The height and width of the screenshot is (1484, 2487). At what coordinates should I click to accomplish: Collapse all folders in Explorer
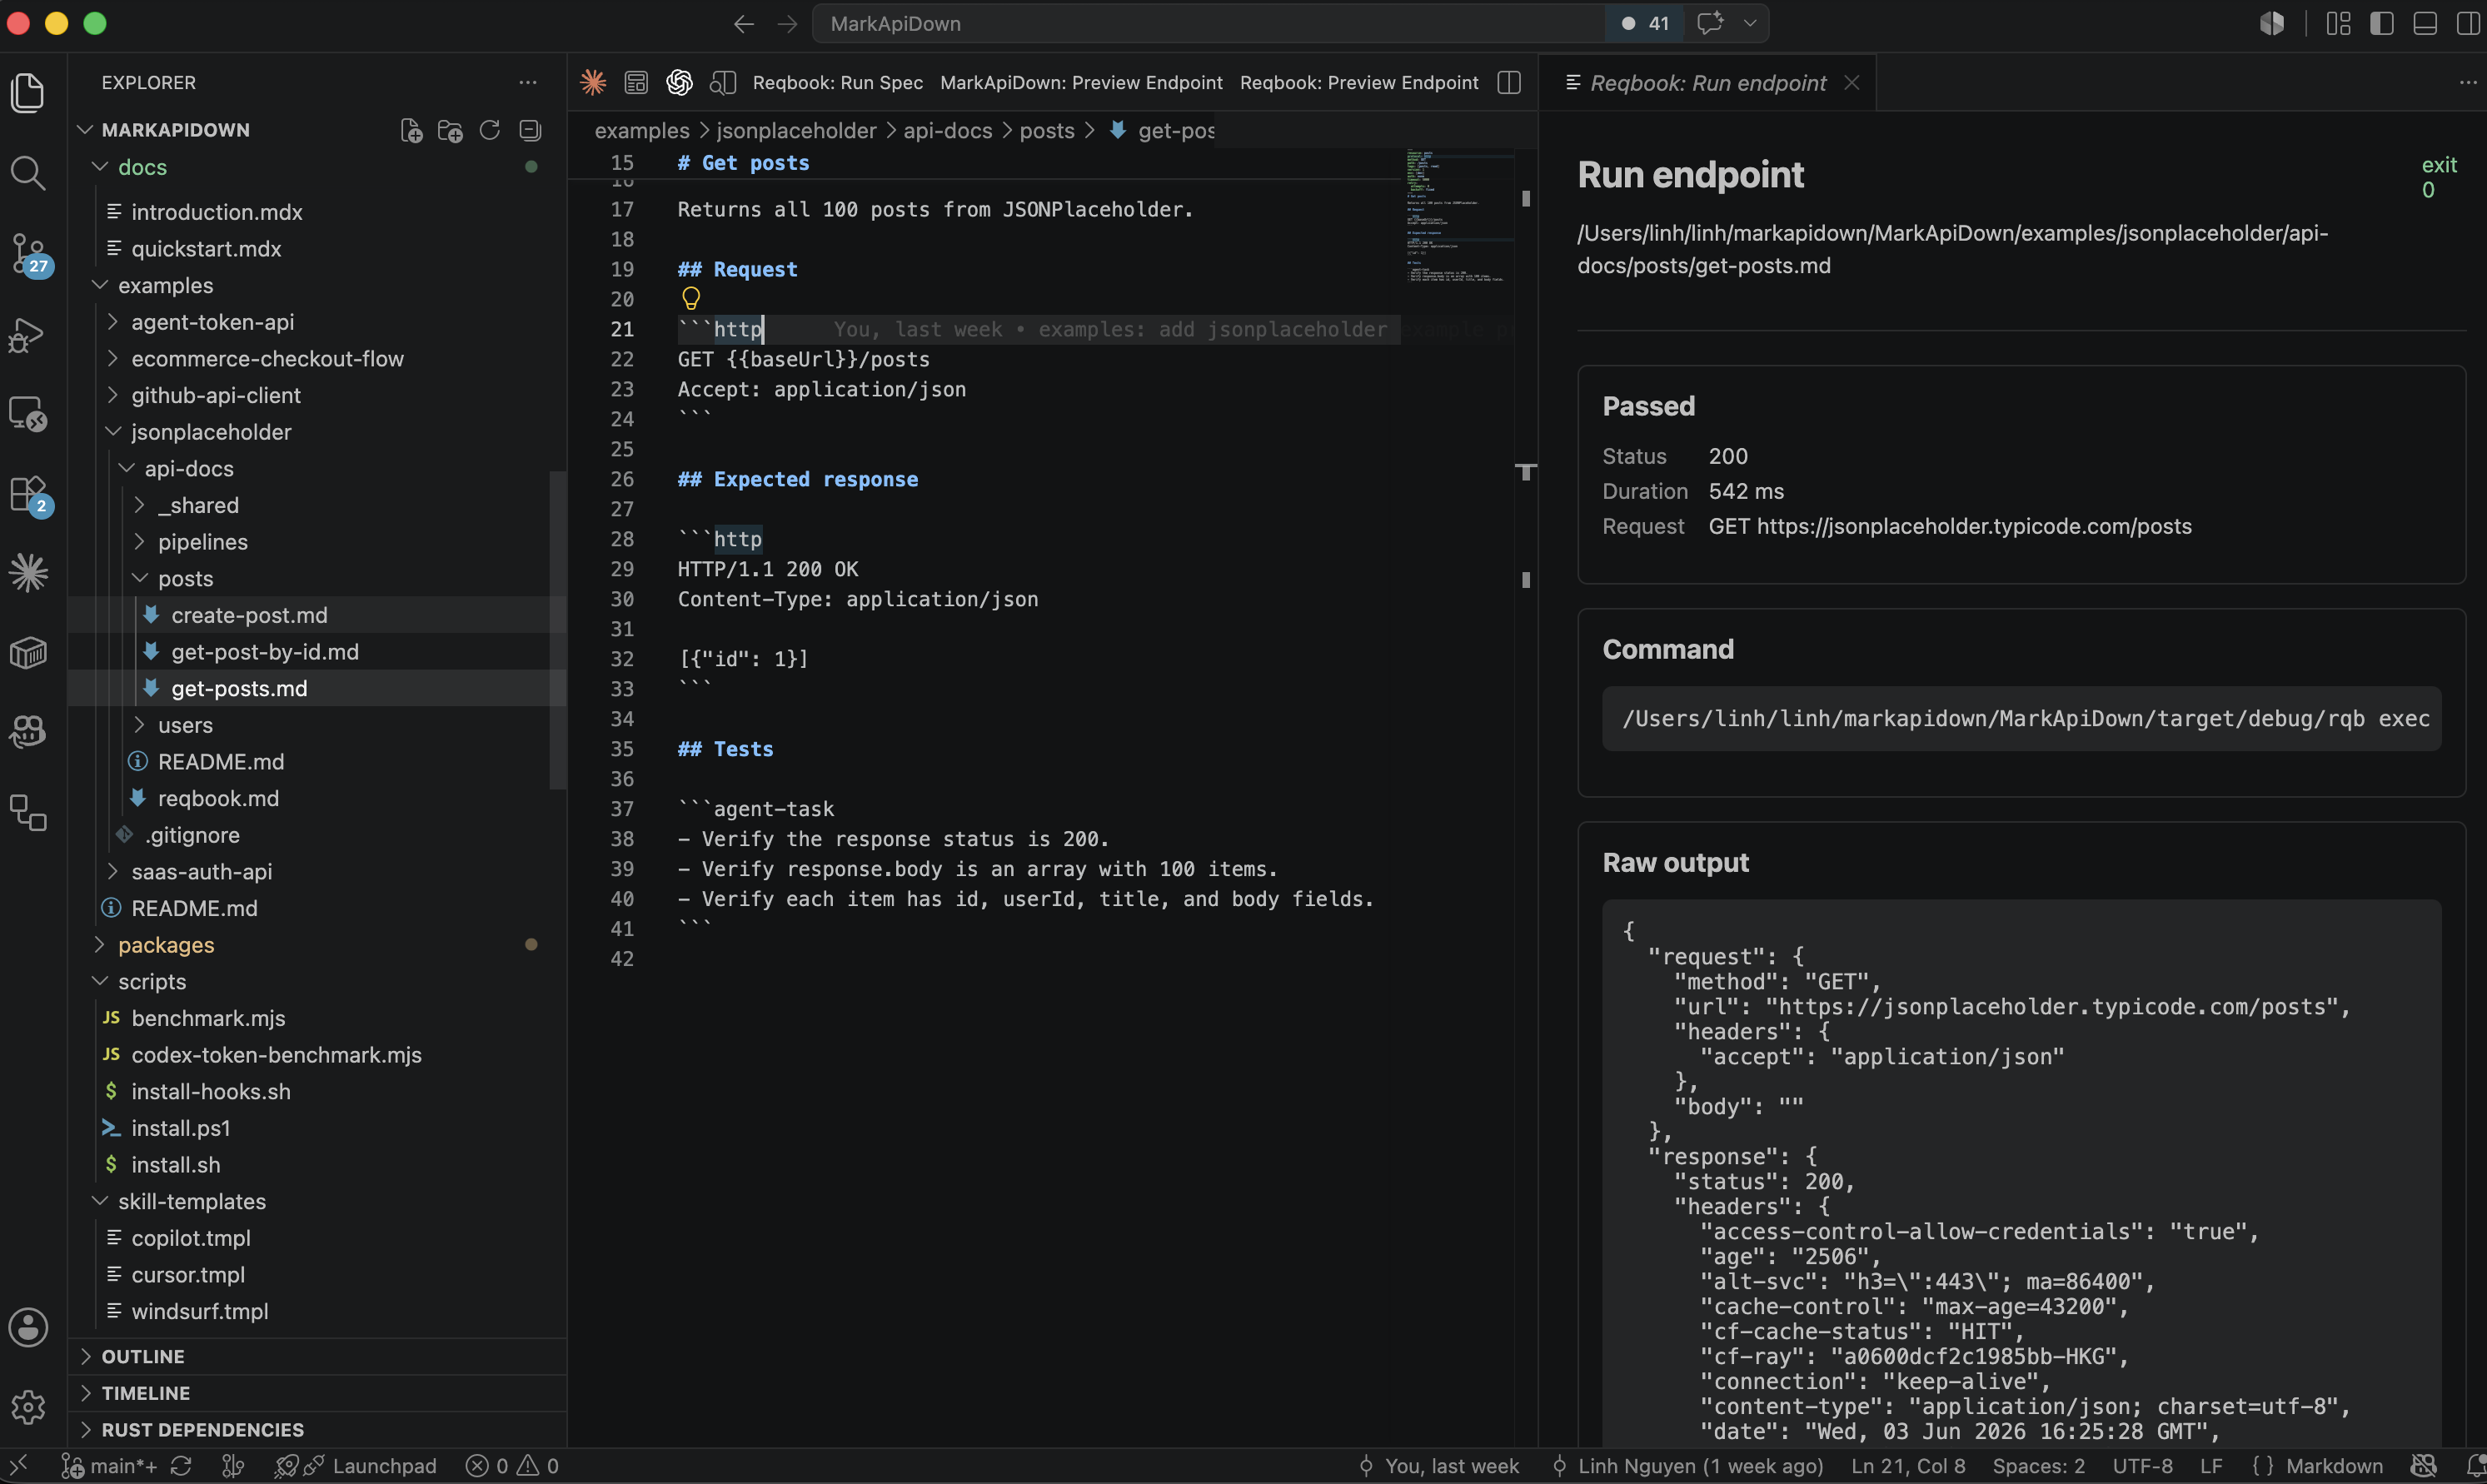(x=530, y=130)
